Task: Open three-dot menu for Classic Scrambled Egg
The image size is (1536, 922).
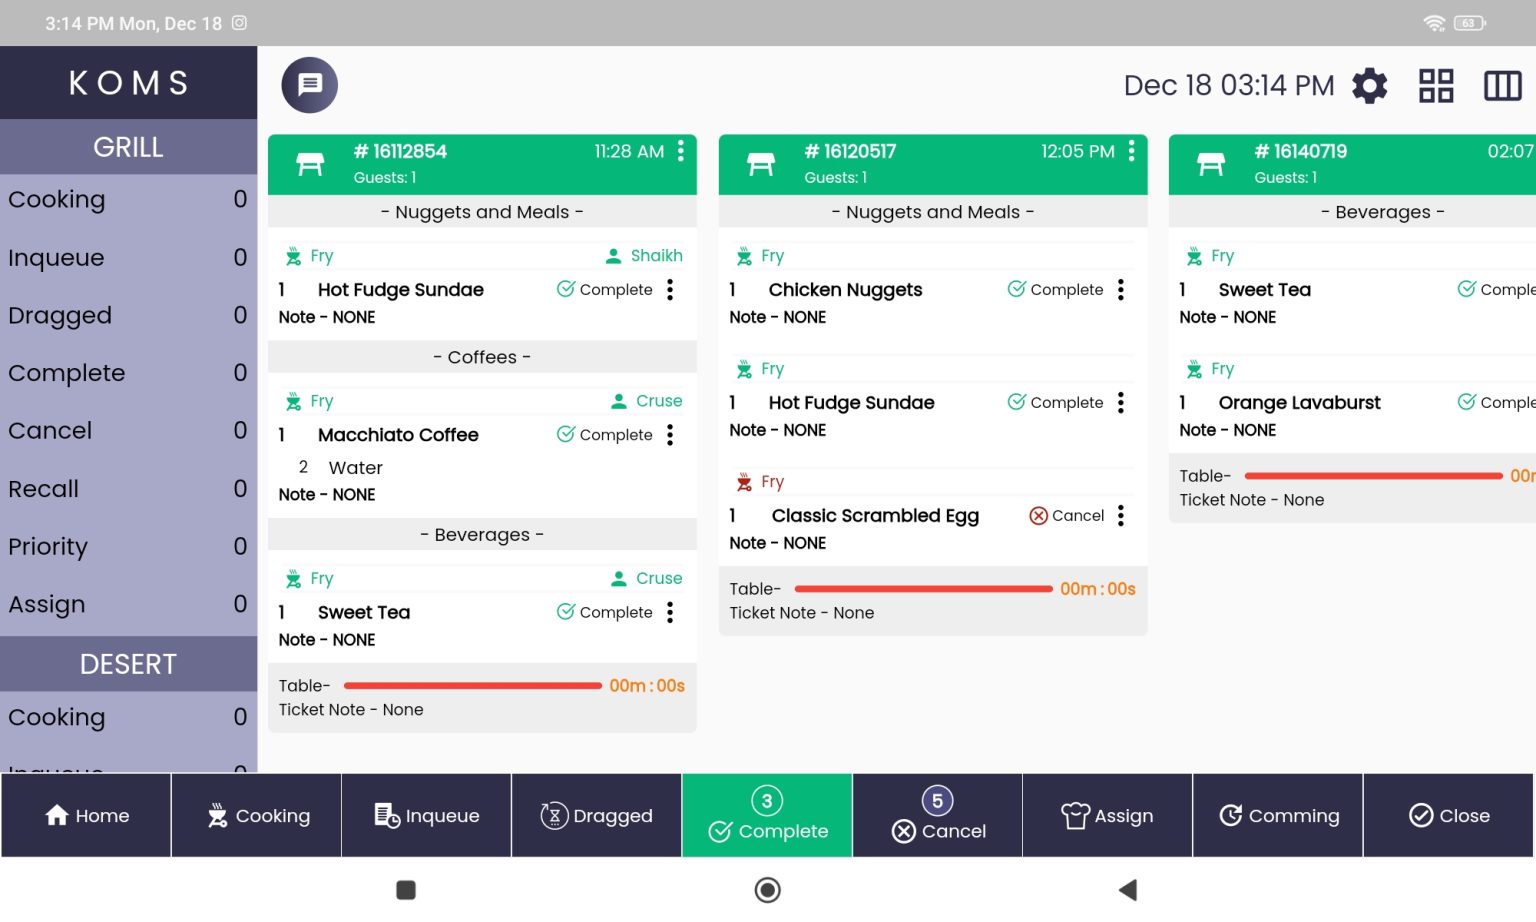Action: [1121, 516]
